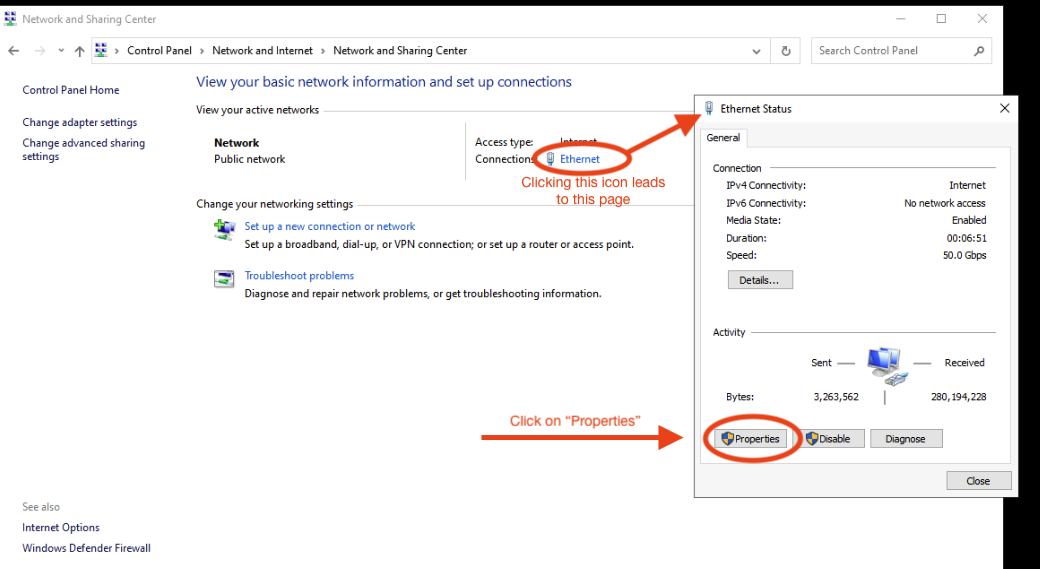Click the speed value 50.0 Gbps
The height and width of the screenshot is (569, 1040).
964,255
